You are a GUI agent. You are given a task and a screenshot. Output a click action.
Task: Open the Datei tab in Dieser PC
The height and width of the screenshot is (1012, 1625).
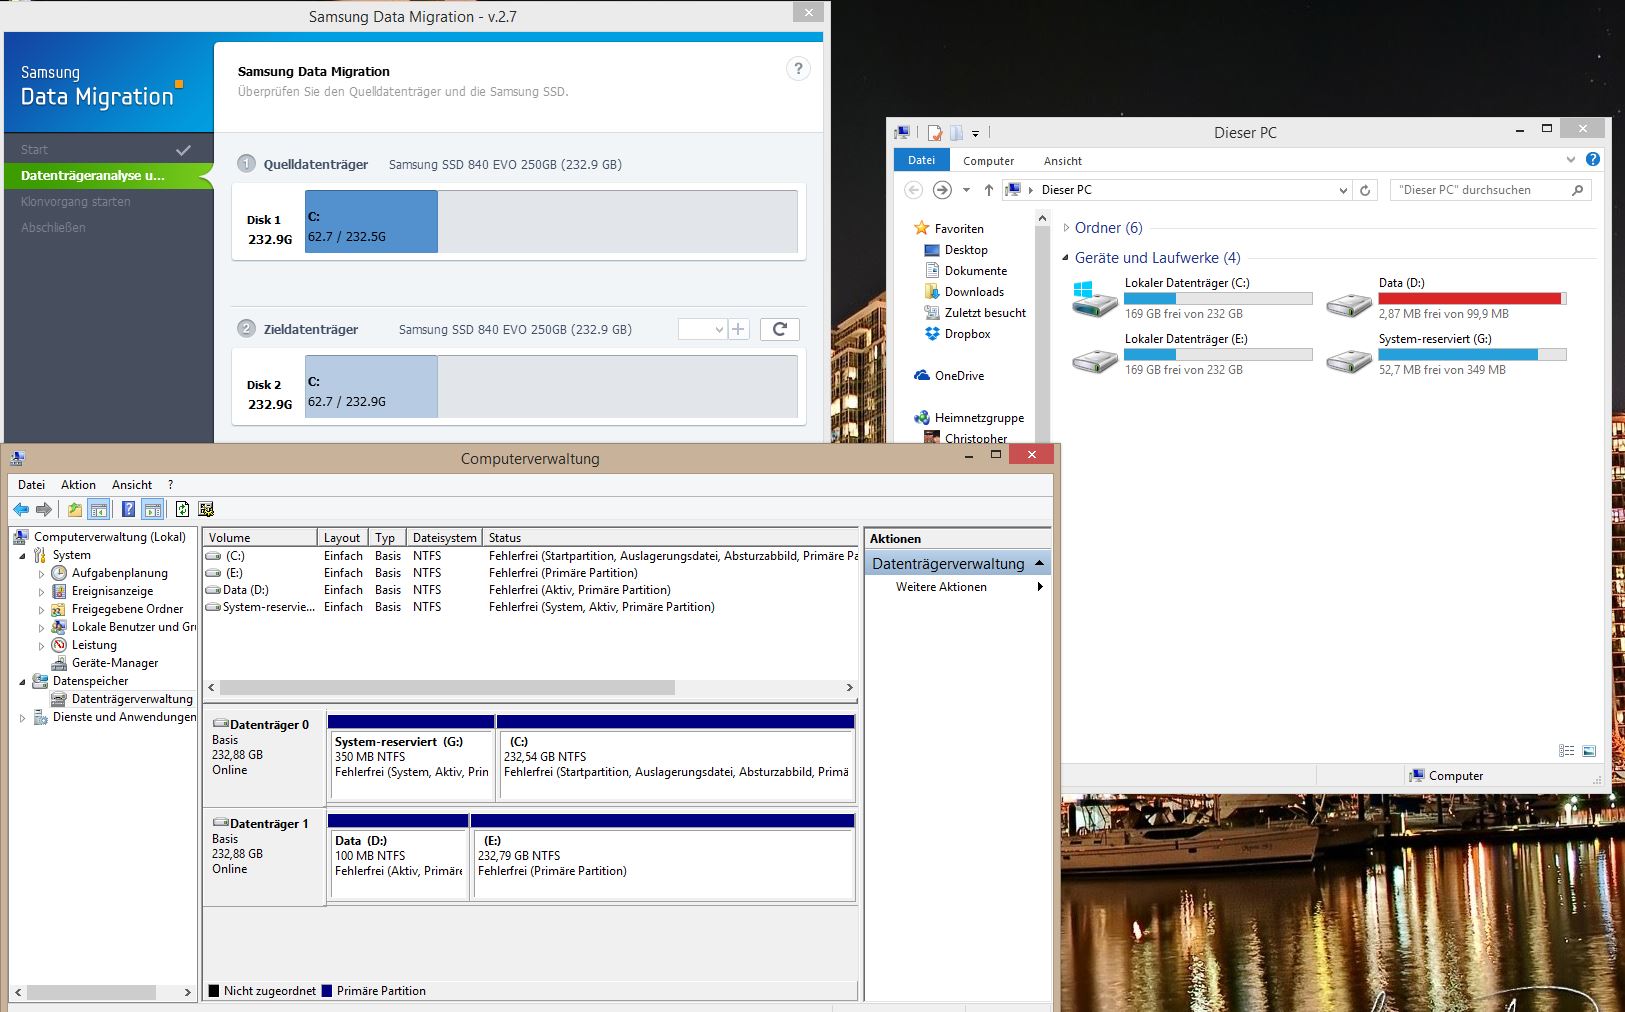921,160
